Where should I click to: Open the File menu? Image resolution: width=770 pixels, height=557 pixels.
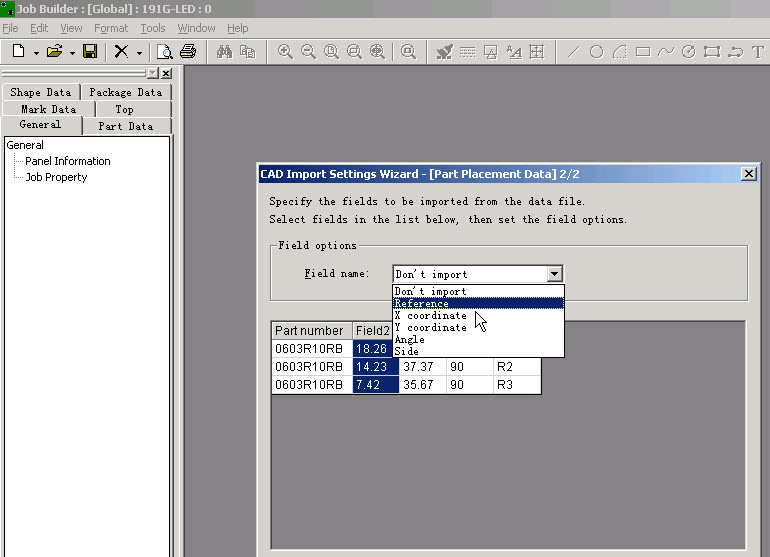point(10,28)
